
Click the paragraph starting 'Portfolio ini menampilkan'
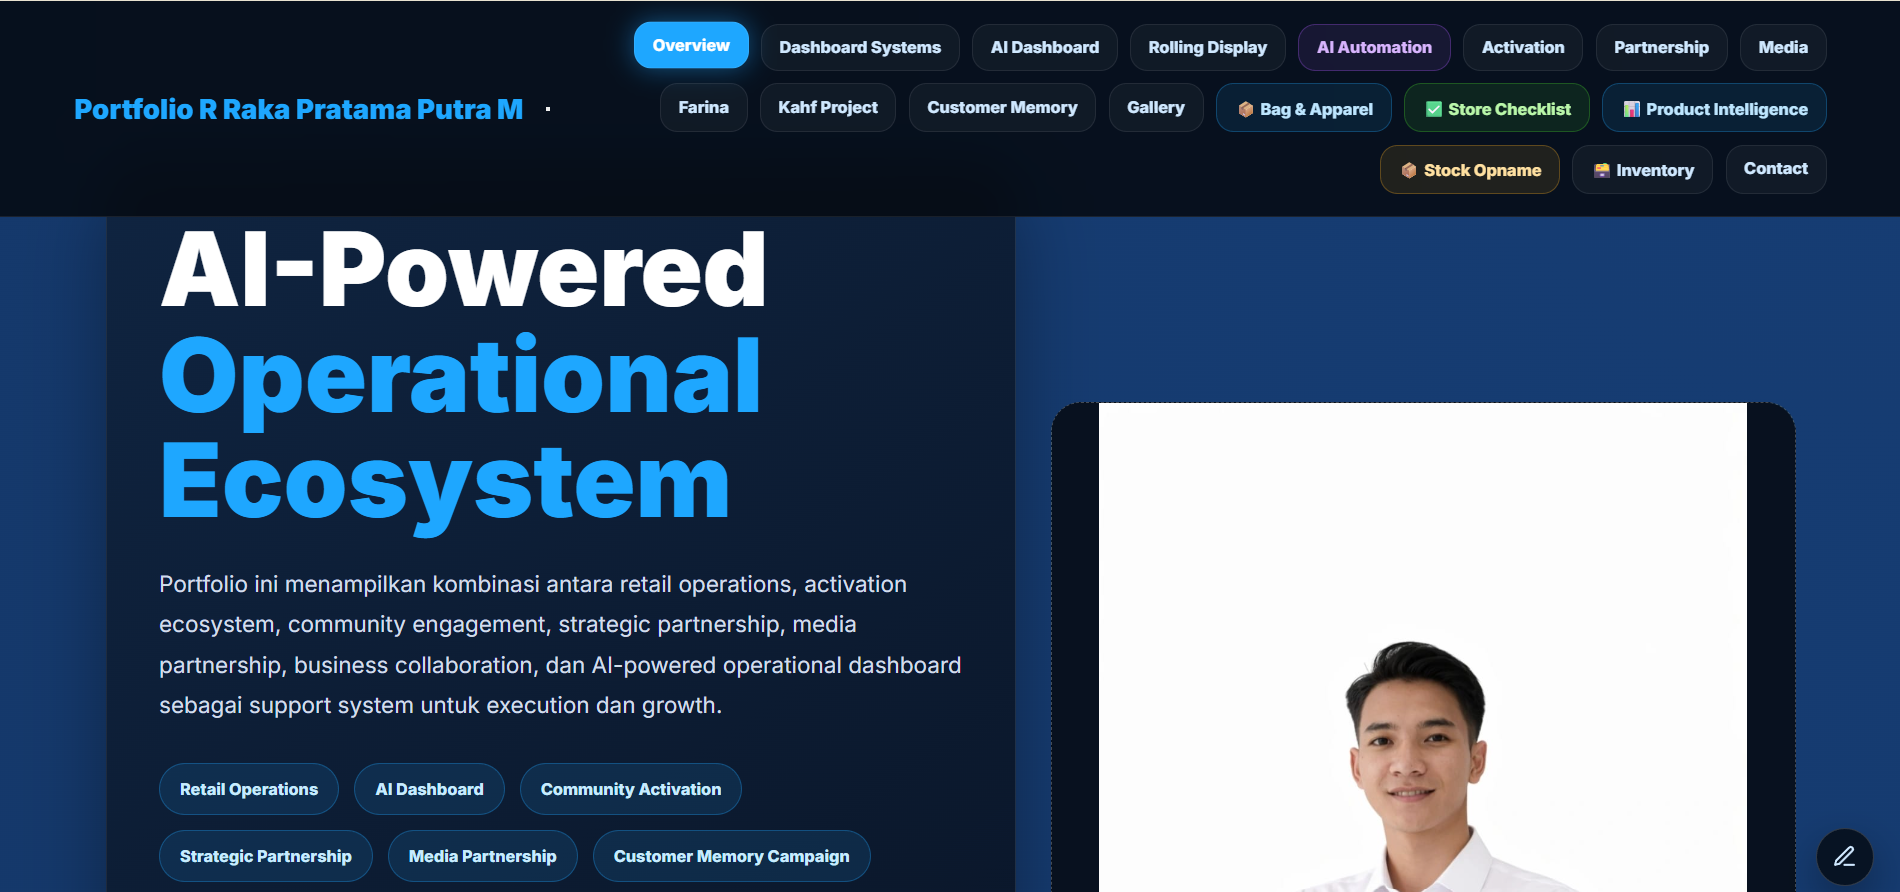560,645
